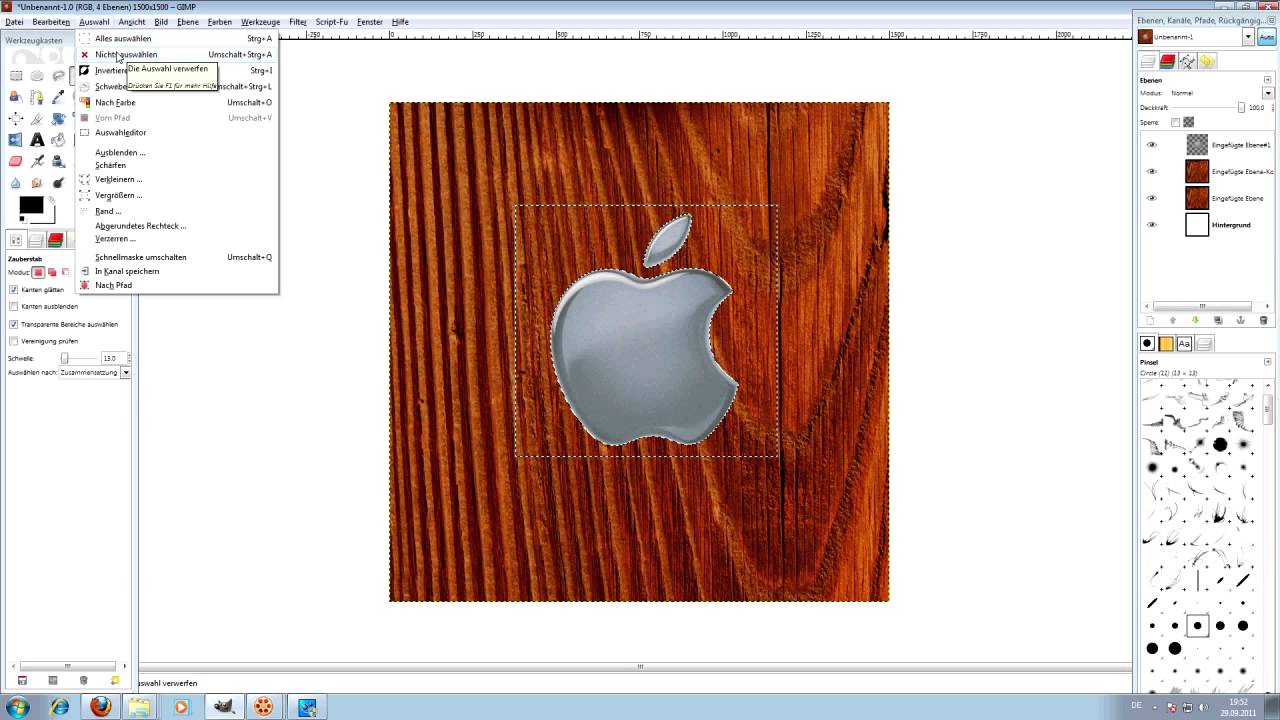
Task: Hide the Eingefügte Ebene-Kopie layer
Action: point(1151,172)
